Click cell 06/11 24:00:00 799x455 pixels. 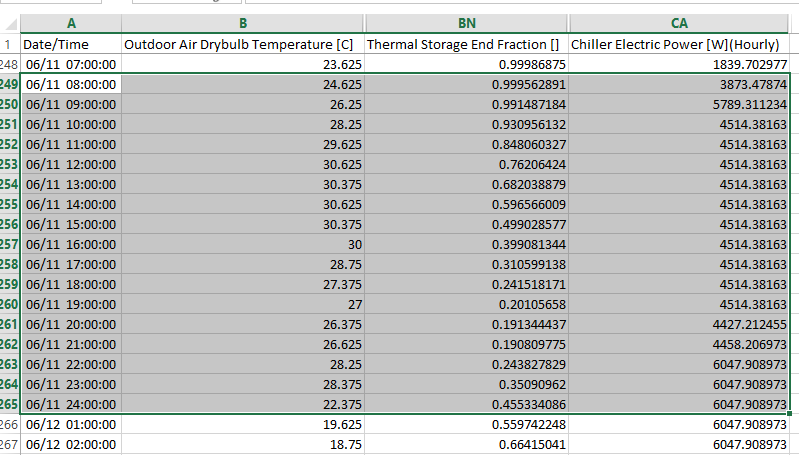point(71,405)
